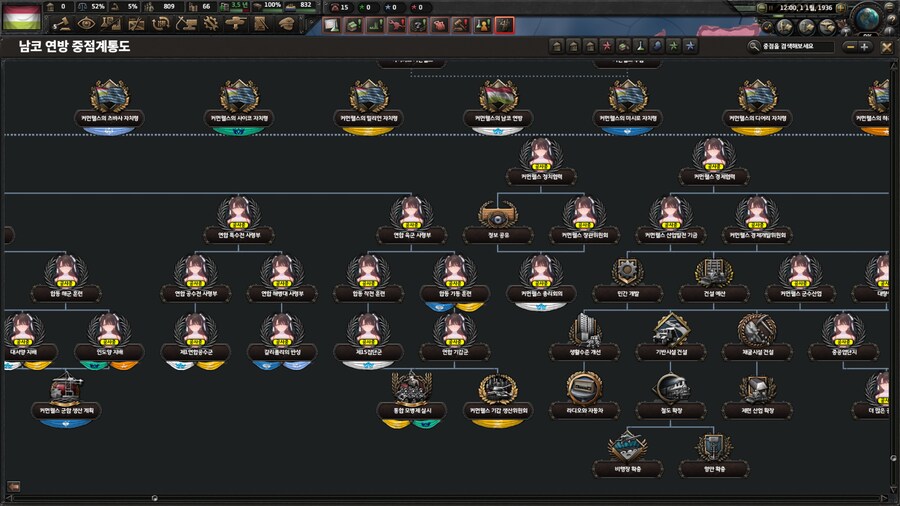Pick the 철도 확장 focus

click(670, 390)
